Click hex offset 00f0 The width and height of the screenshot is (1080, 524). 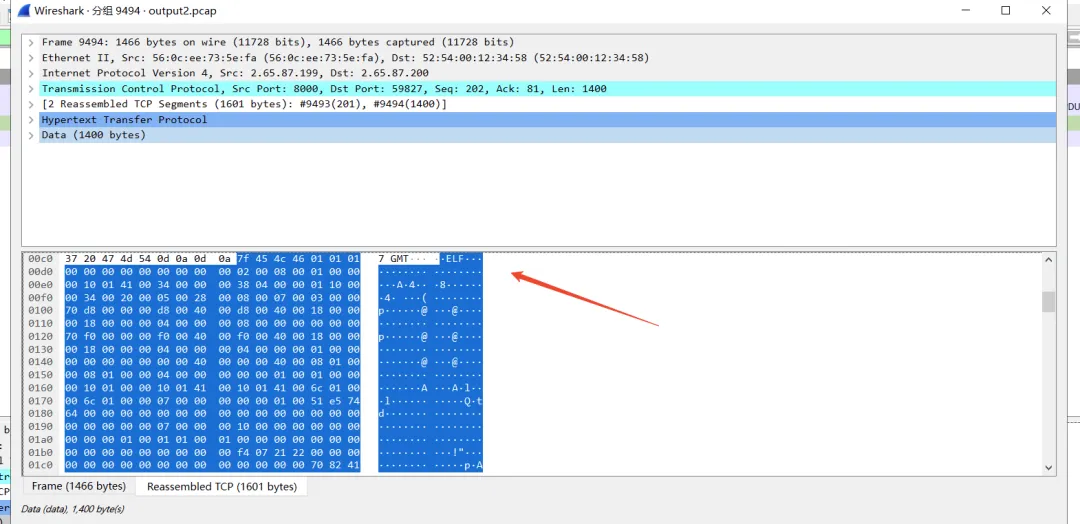click(41, 298)
